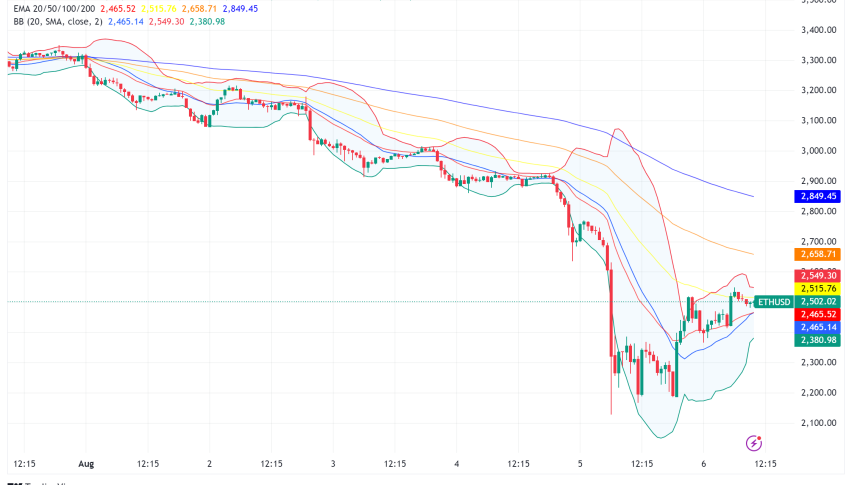Click the ETHUSD symbol tag on the chart
852x485 pixels.
tap(774, 301)
